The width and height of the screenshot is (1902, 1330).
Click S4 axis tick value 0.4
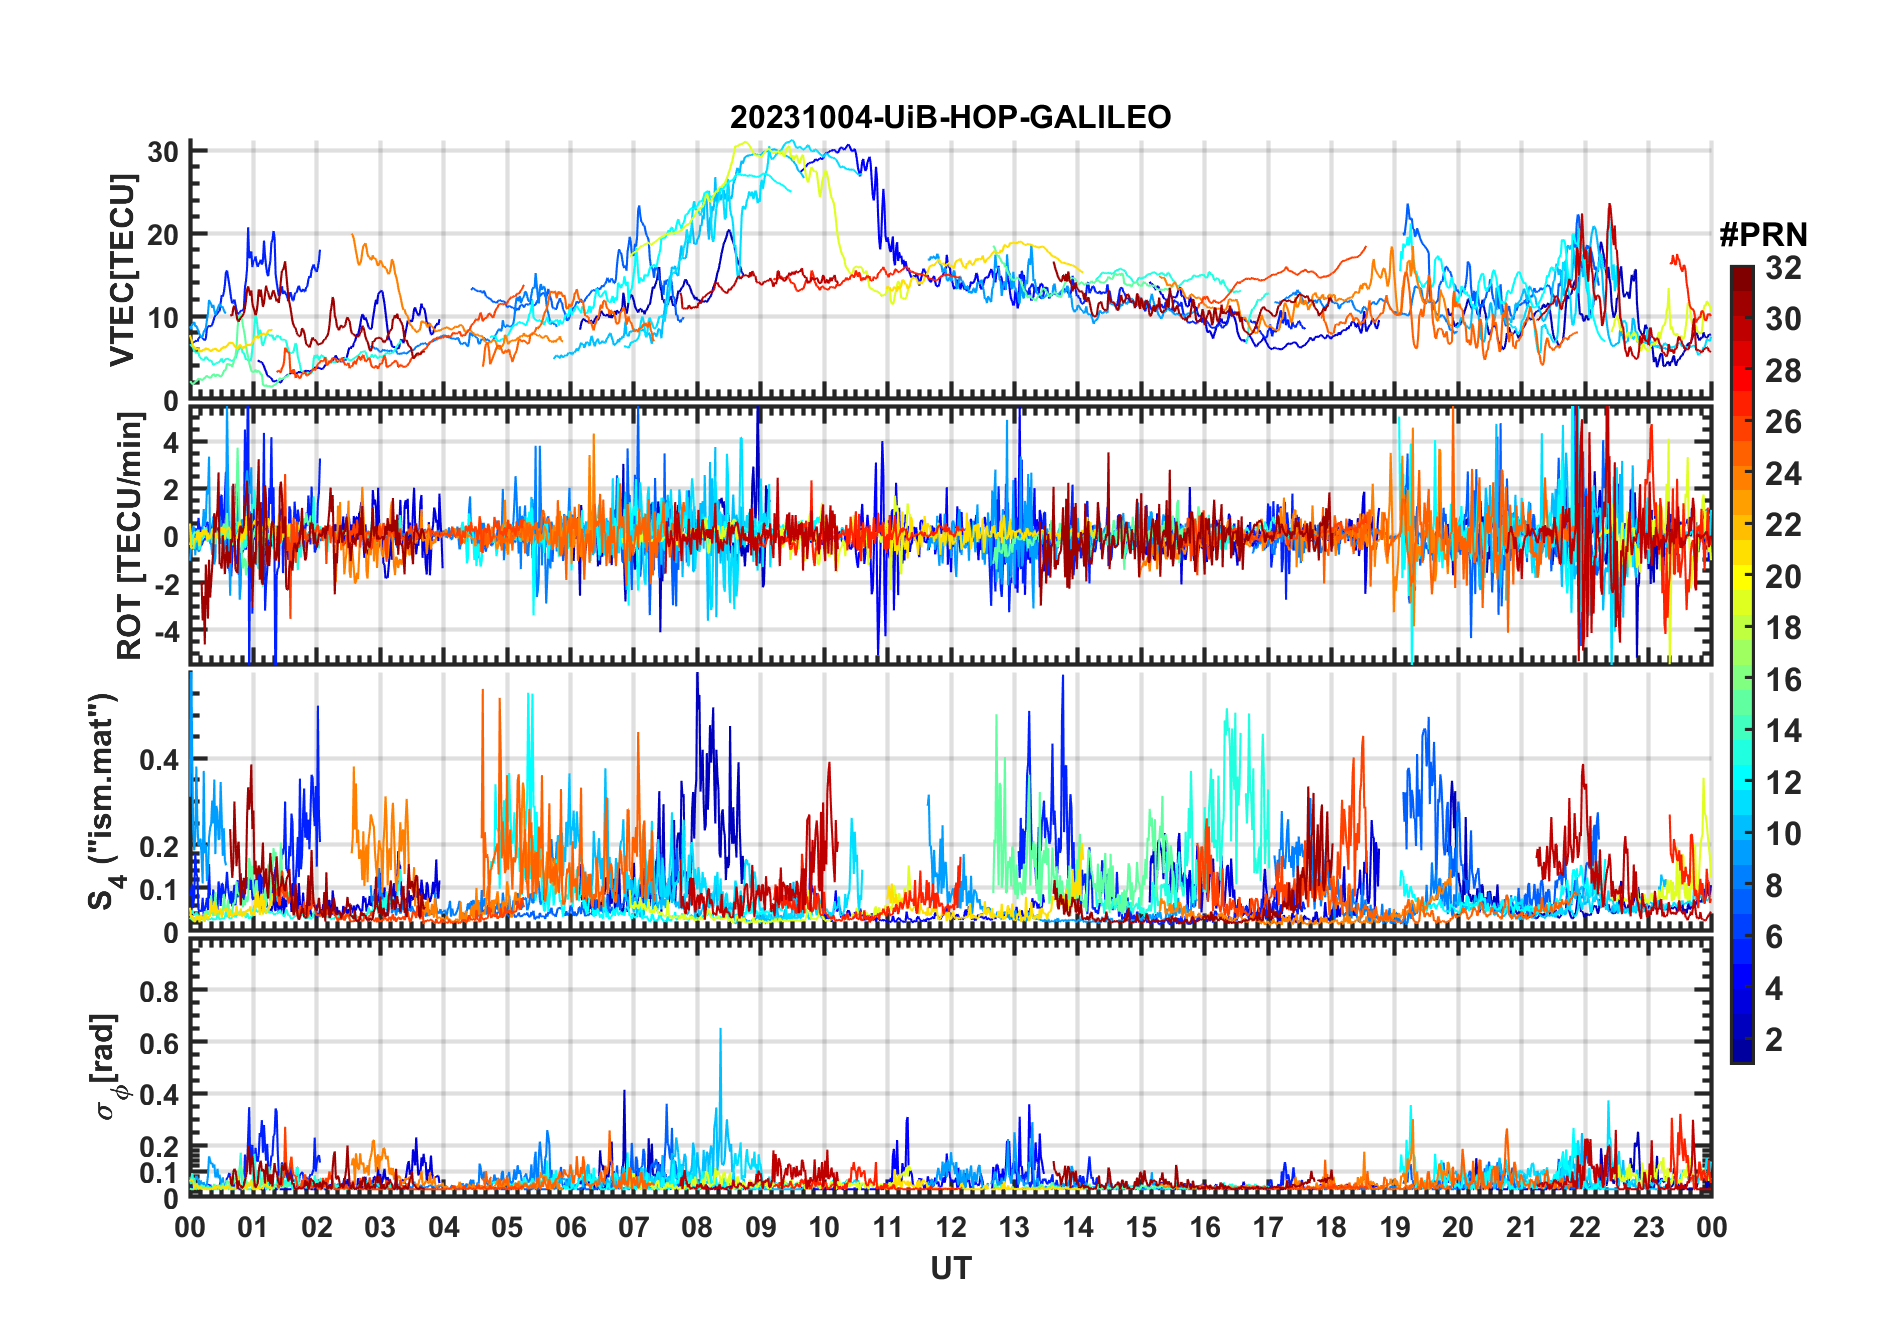pyautogui.click(x=159, y=760)
